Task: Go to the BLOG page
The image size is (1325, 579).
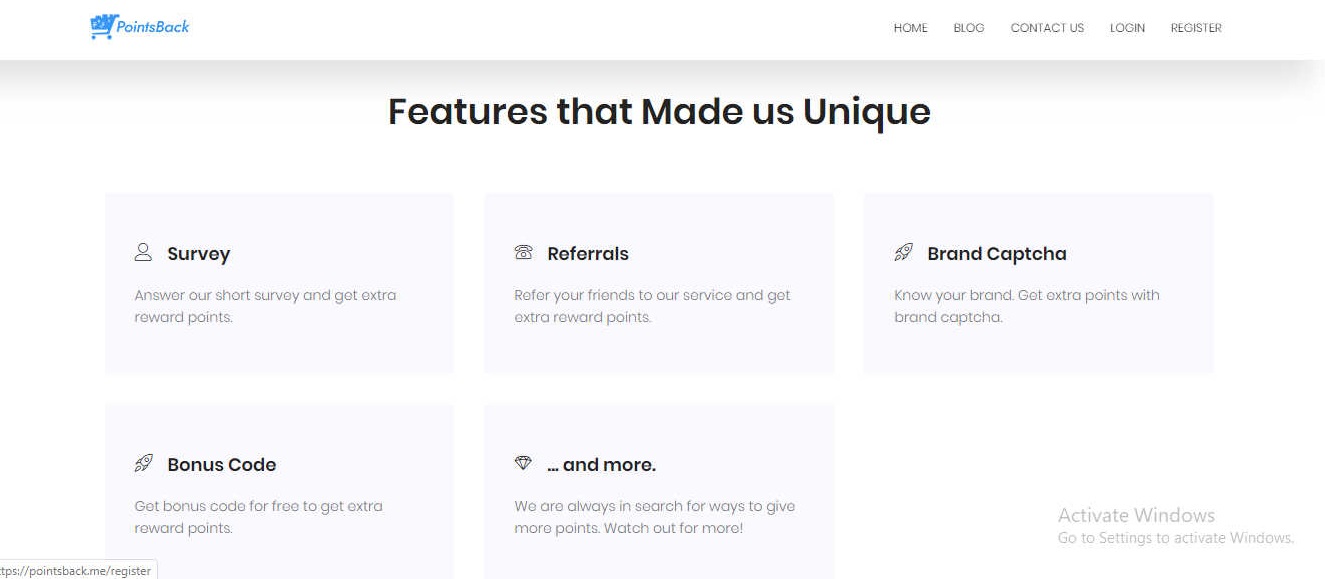Action: [969, 28]
